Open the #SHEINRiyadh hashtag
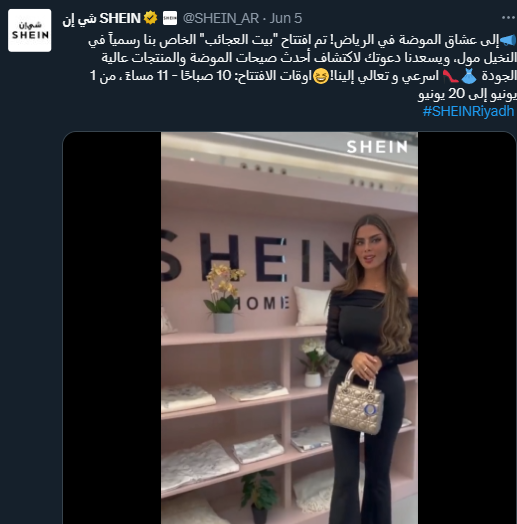Image resolution: width=517 pixels, height=524 pixels. pyautogui.click(x=468, y=111)
